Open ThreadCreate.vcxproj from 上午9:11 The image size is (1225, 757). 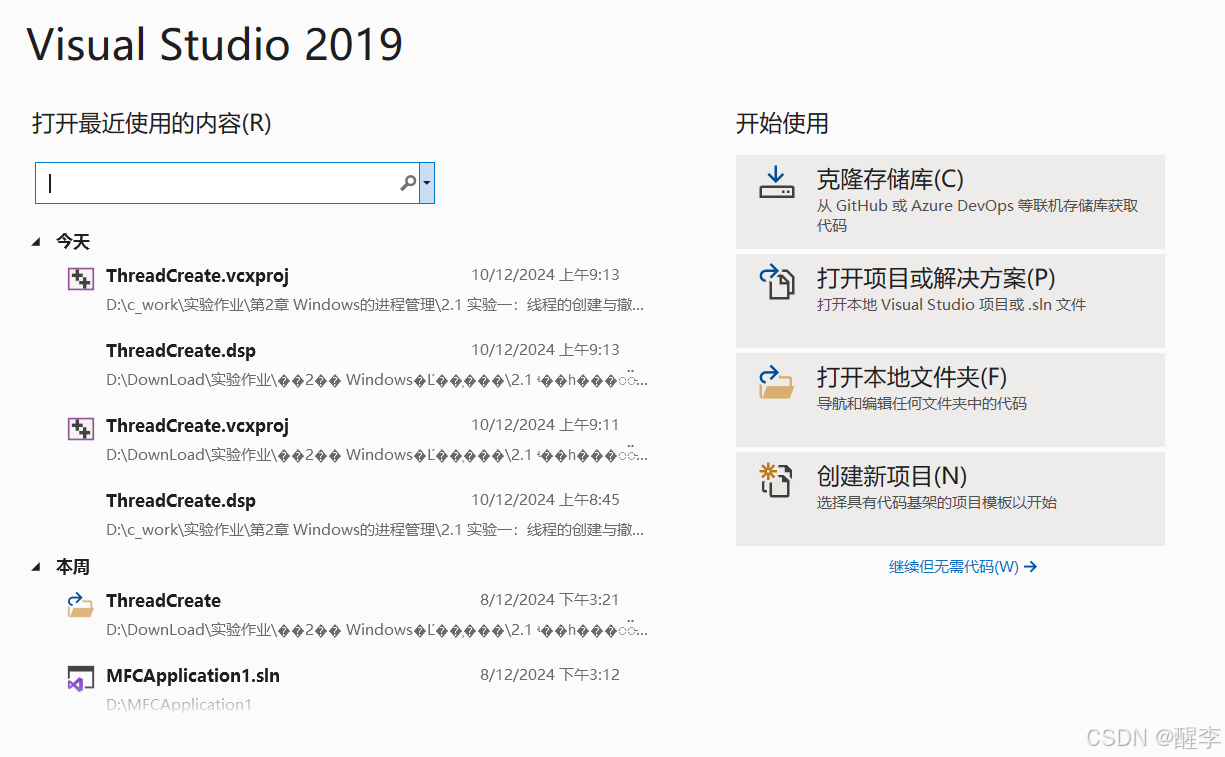click(x=355, y=439)
